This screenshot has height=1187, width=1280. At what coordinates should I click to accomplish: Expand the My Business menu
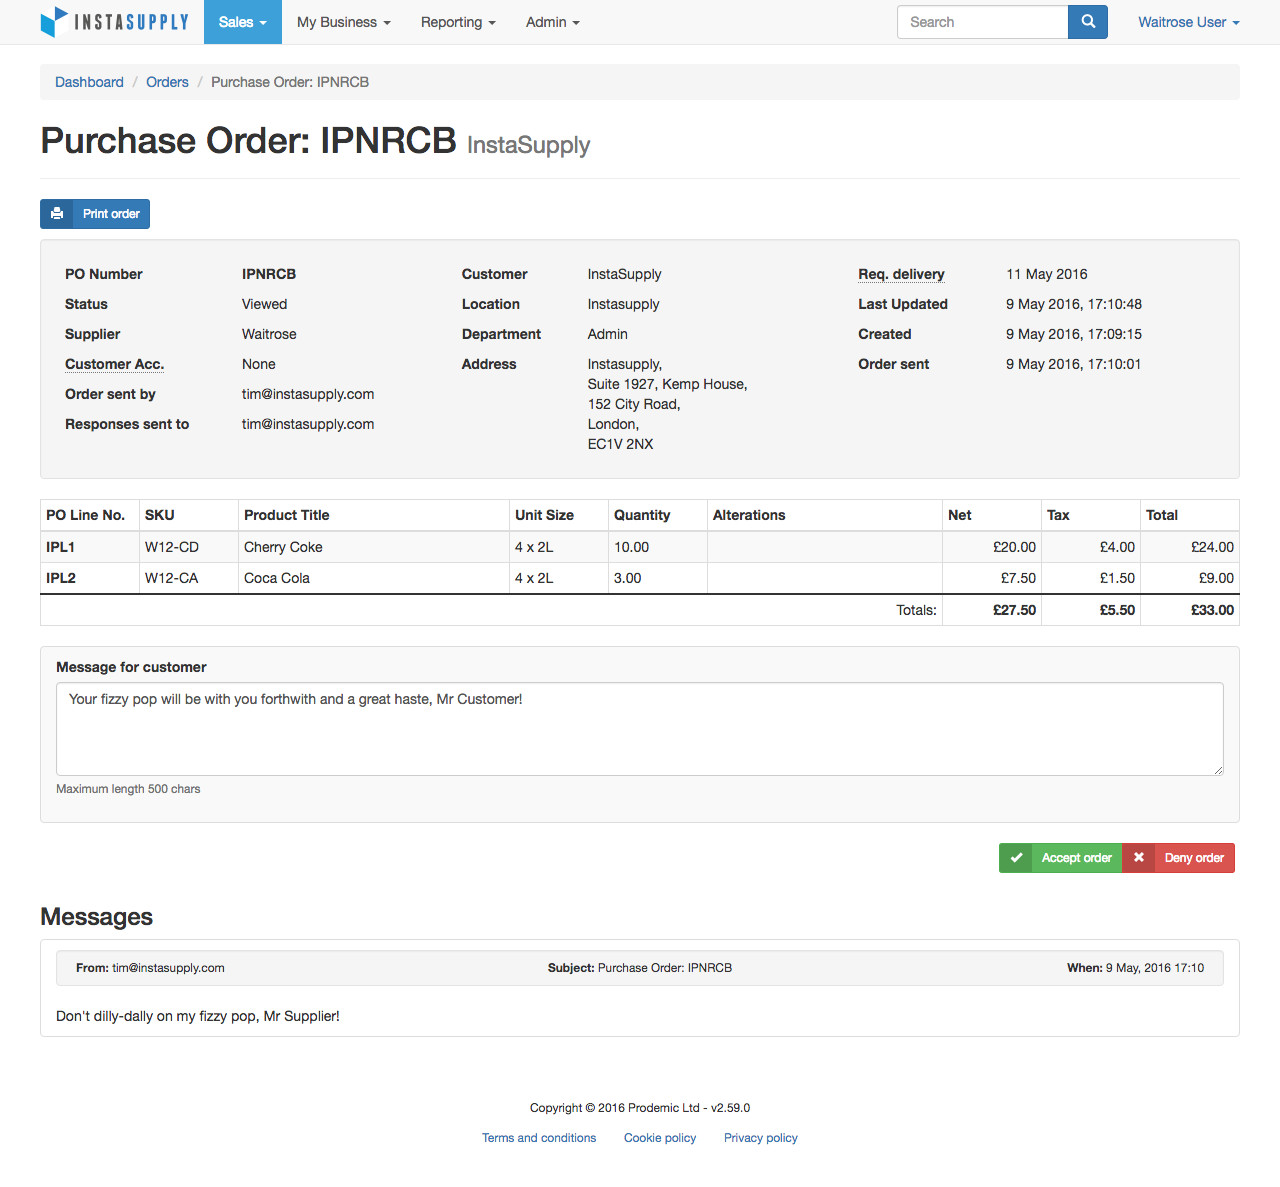pos(344,22)
